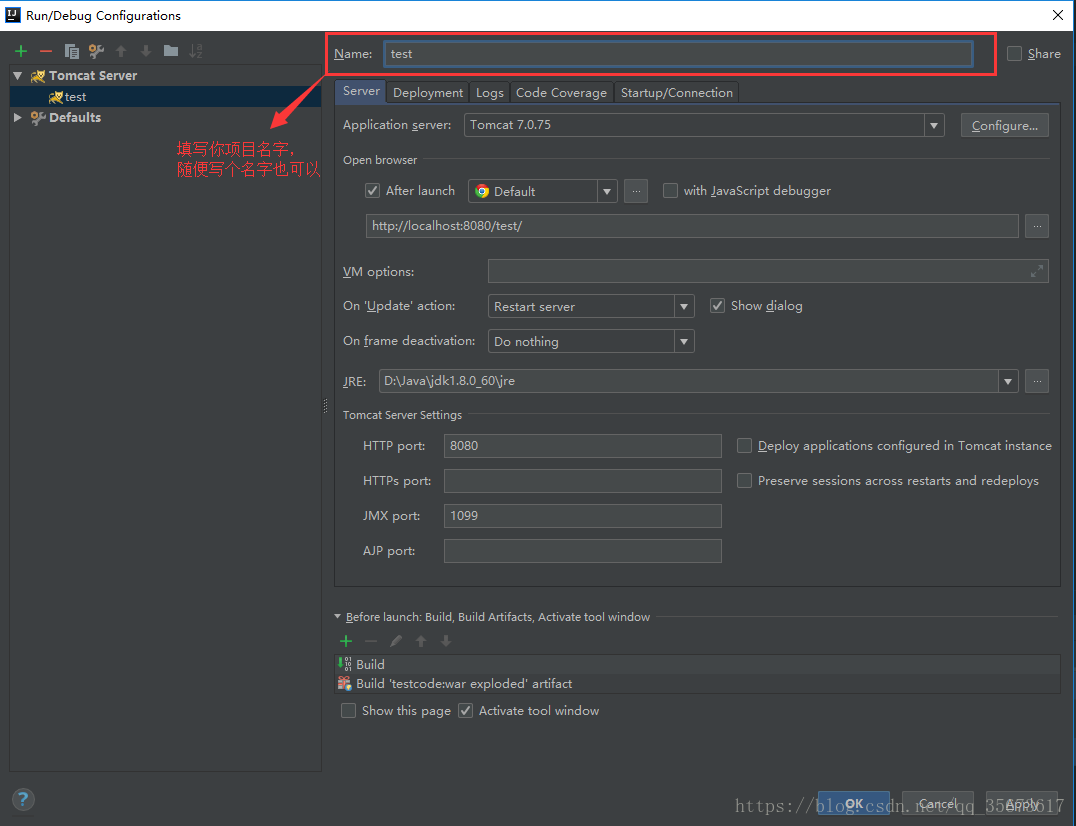Move Before launch task up
This screenshot has height=826, width=1076.
click(421, 641)
